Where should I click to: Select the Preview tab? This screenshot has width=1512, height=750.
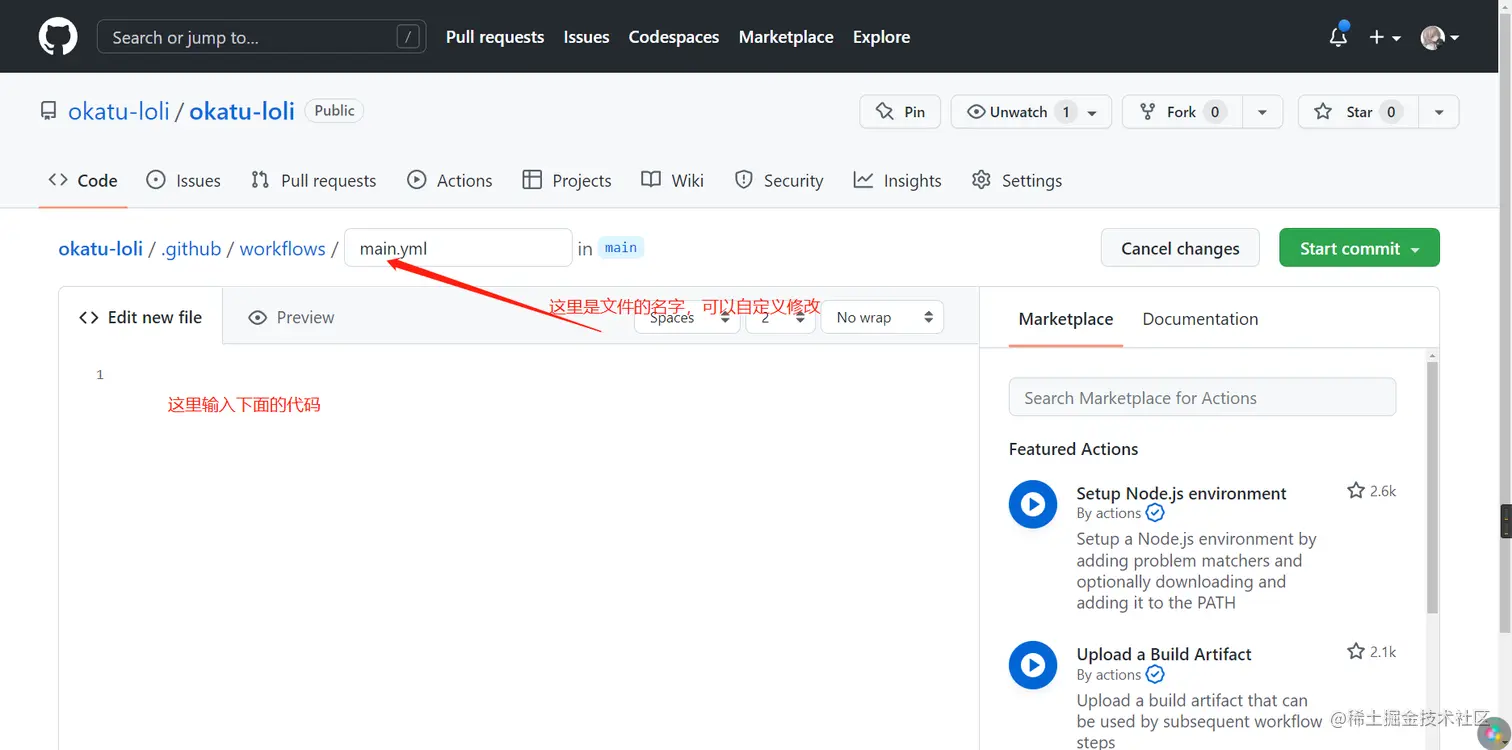coord(291,317)
